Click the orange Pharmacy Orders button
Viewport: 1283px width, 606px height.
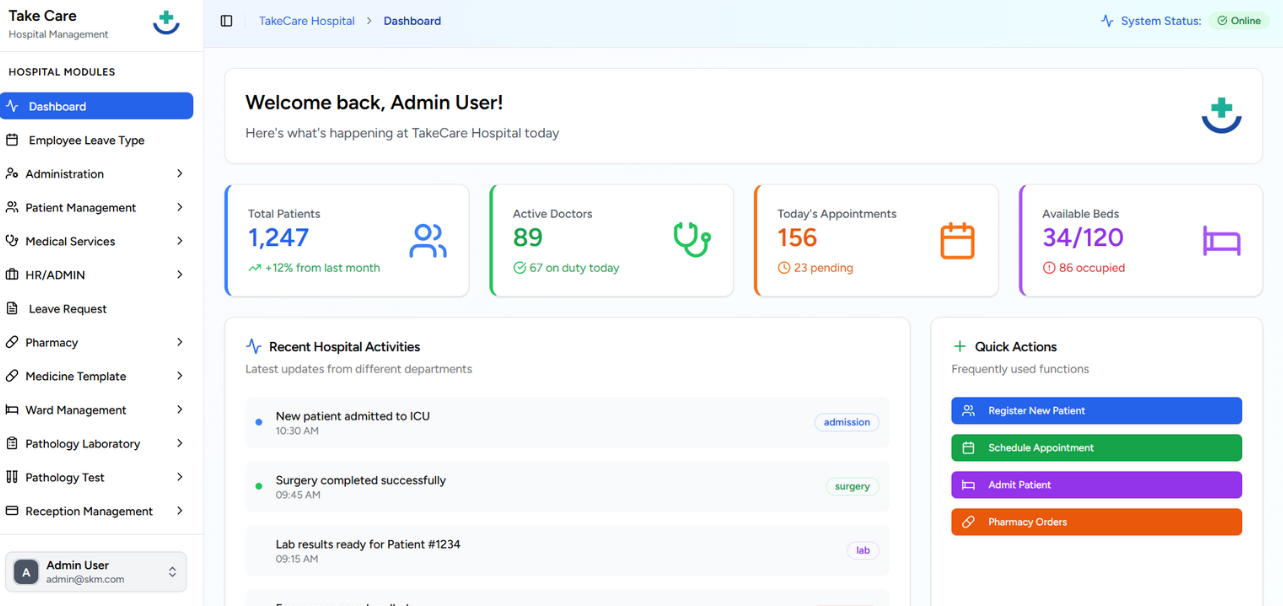pyautogui.click(x=1096, y=522)
